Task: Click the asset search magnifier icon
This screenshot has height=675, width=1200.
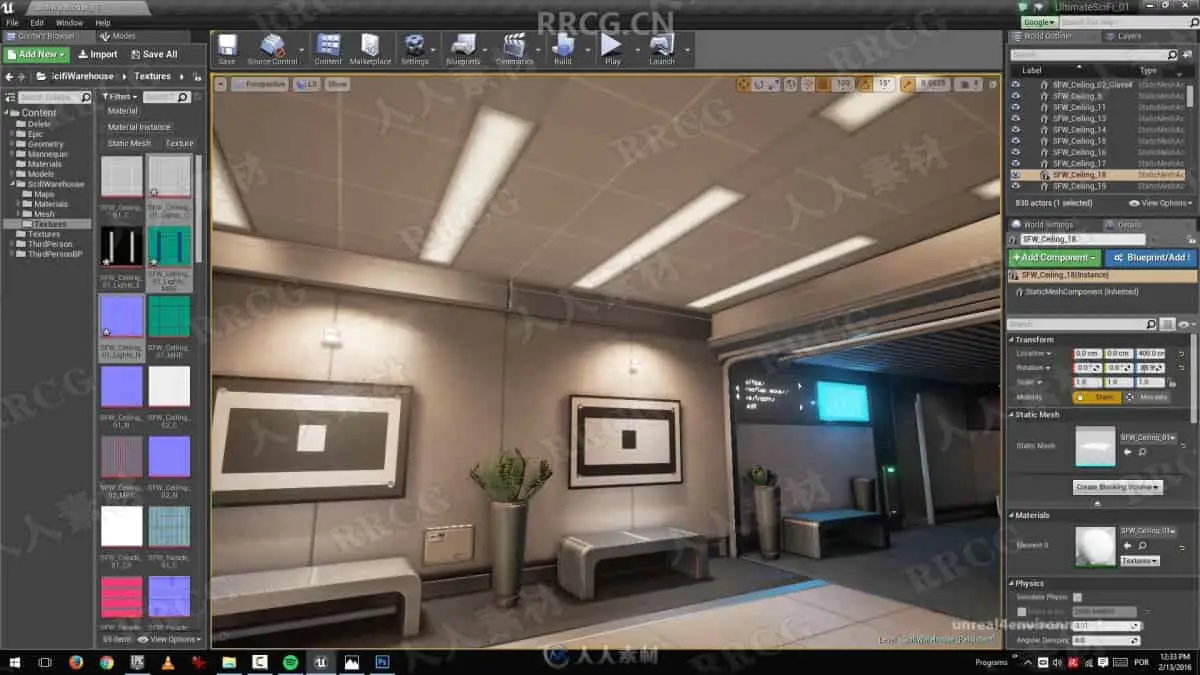Action: pyautogui.click(x=184, y=97)
